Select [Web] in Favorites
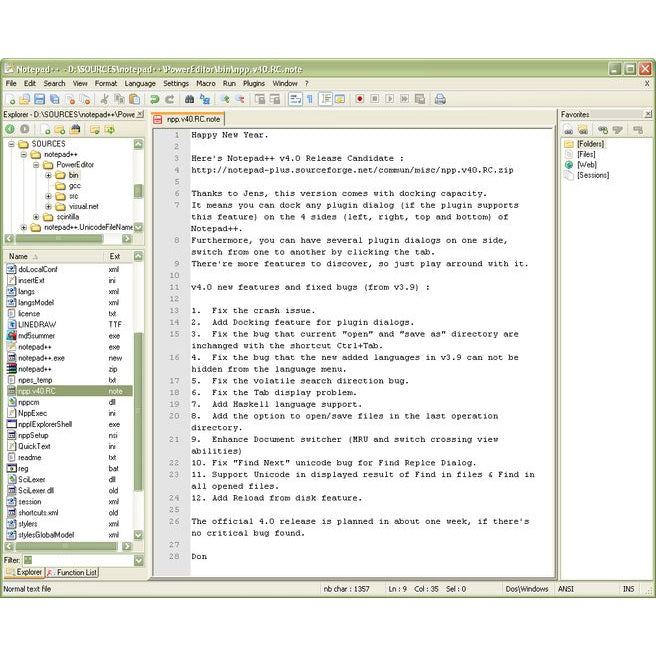The image size is (656, 656). tap(587, 165)
